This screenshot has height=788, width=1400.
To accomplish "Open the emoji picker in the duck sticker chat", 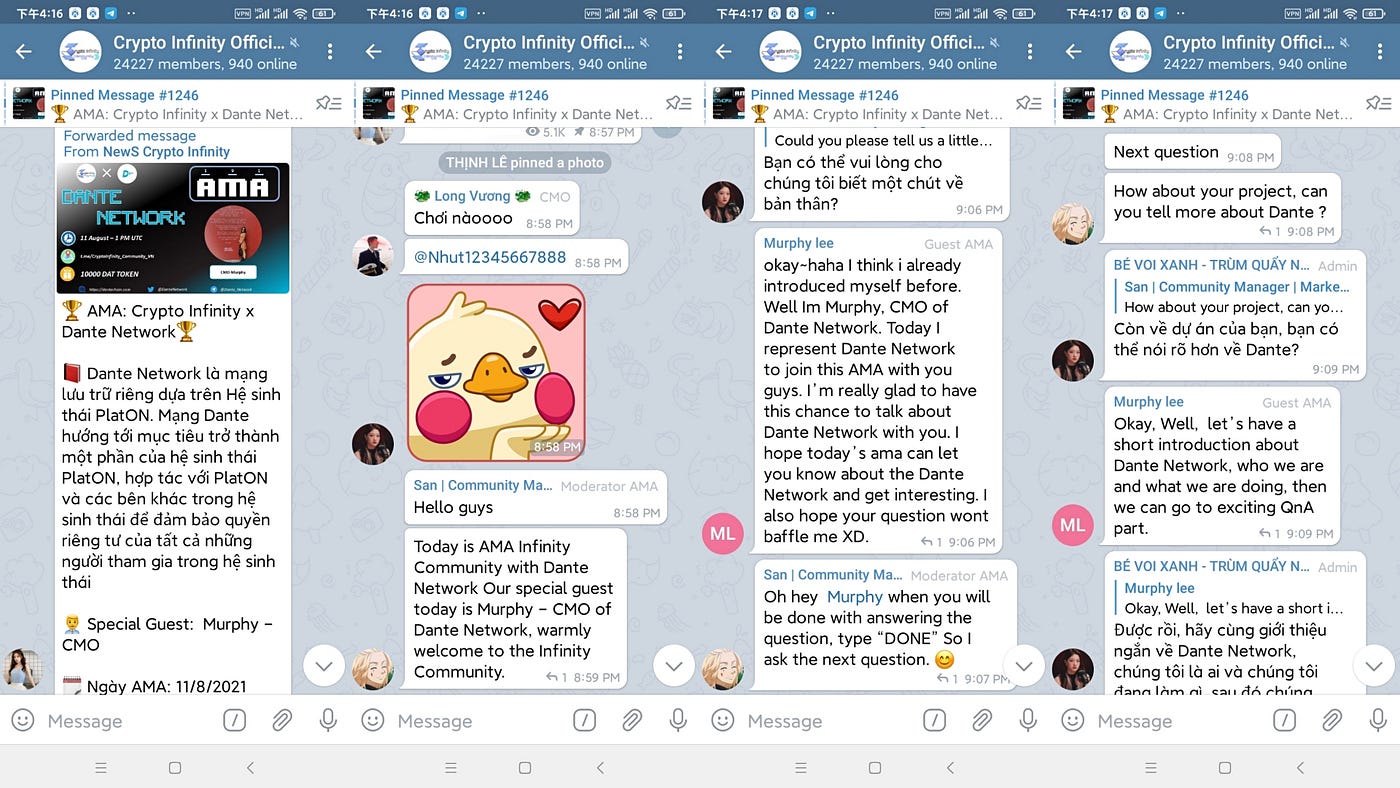I will [x=372, y=720].
